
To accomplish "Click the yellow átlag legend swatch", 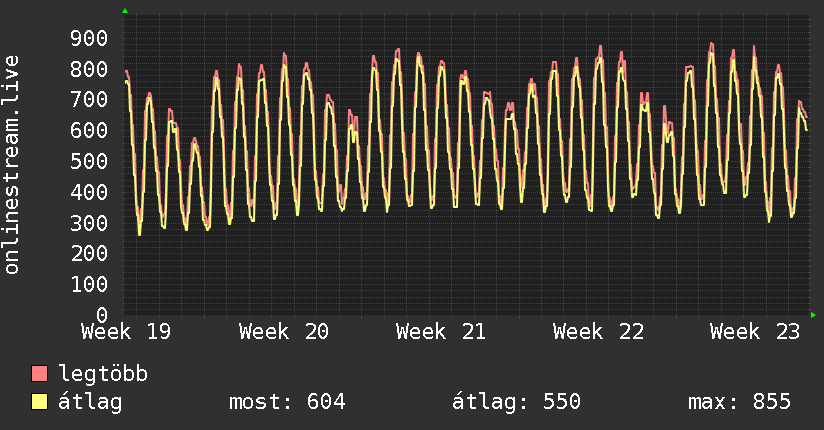I will coord(39,402).
